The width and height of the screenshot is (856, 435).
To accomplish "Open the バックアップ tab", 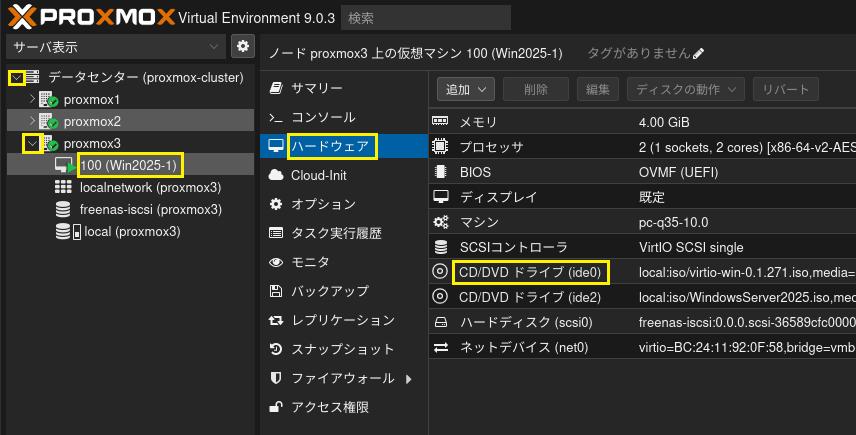I will (x=344, y=291).
